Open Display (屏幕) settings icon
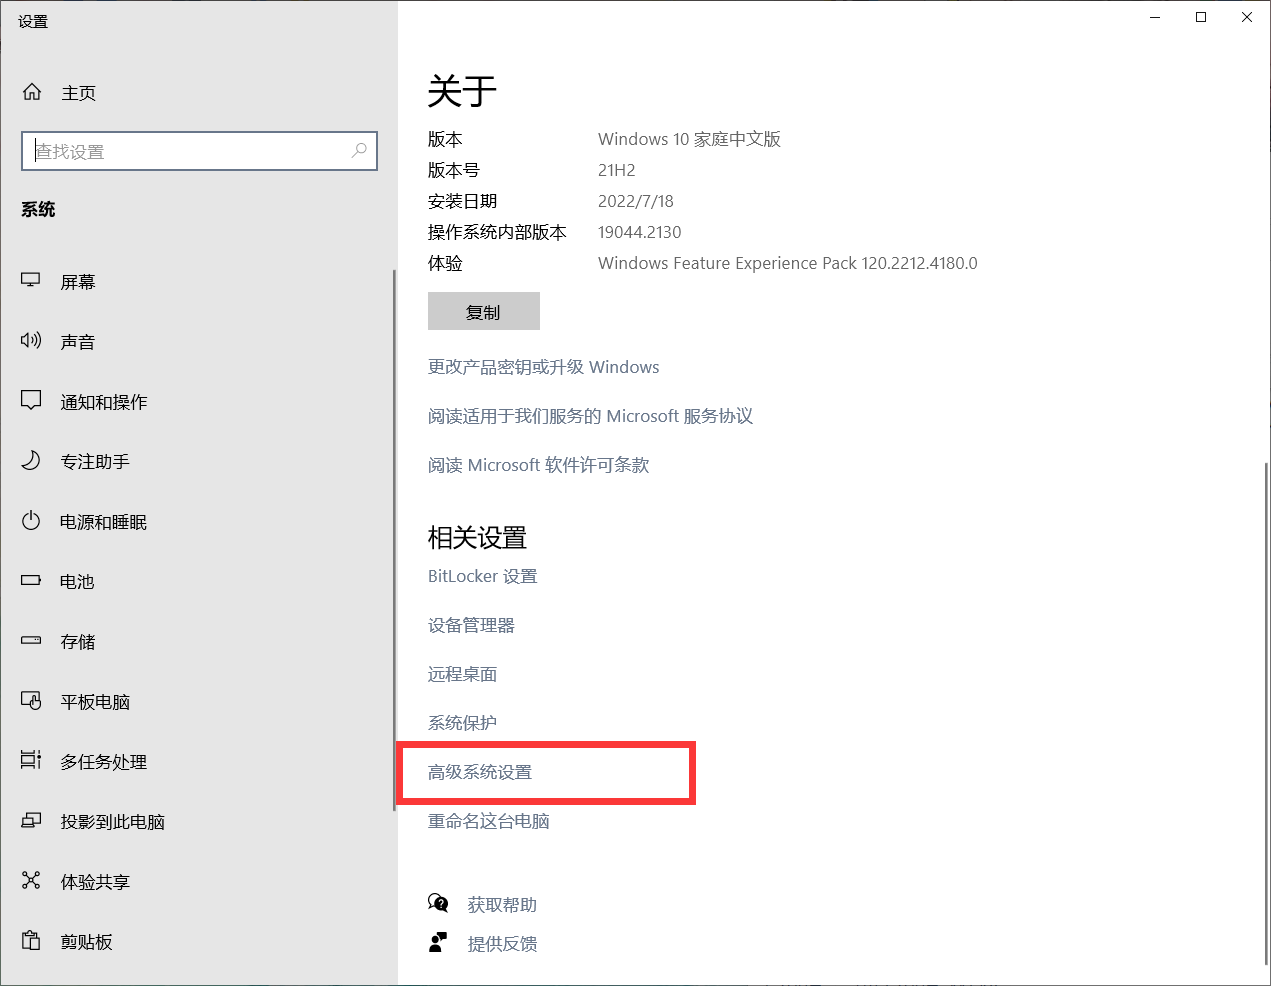The height and width of the screenshot is (986, 1271). click(31, 281)
